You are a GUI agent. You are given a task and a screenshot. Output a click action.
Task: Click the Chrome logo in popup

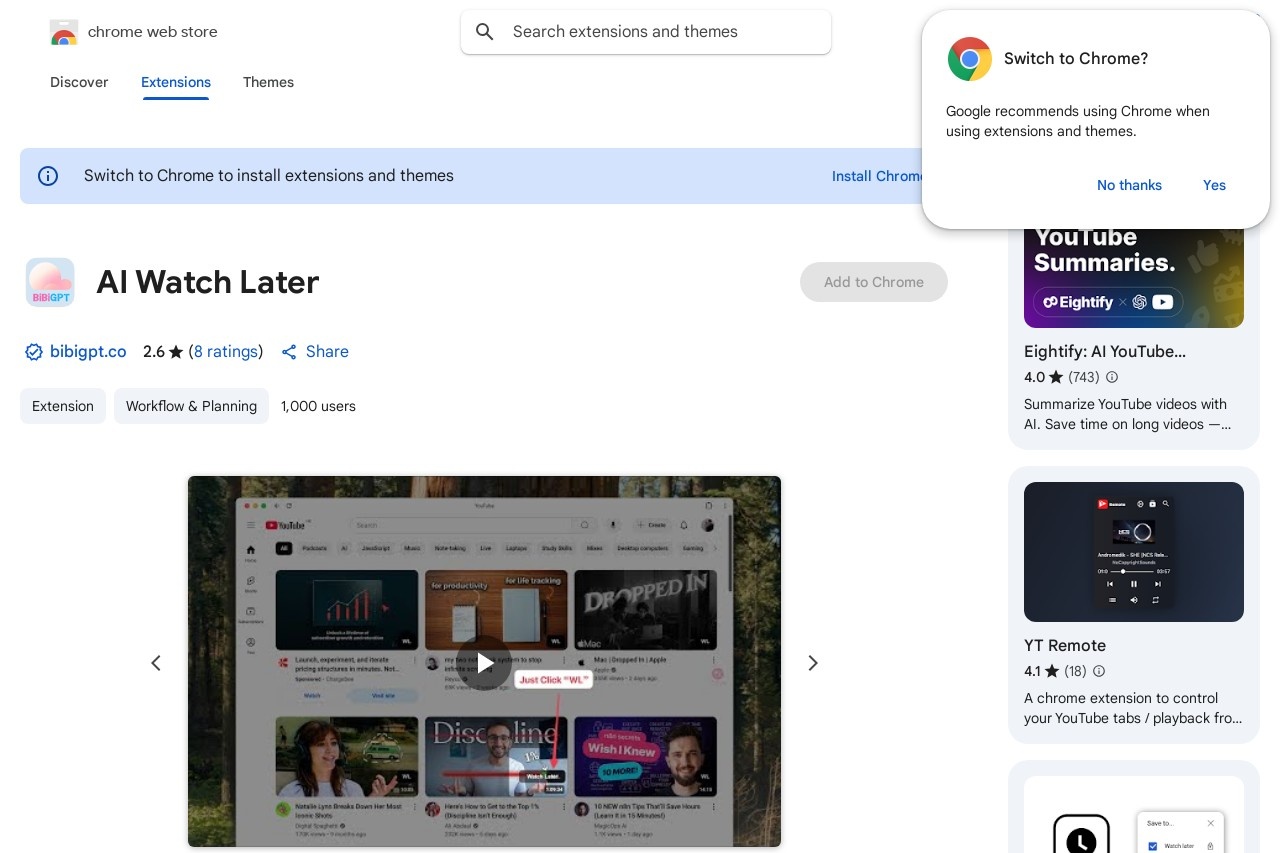coord(969,59)
